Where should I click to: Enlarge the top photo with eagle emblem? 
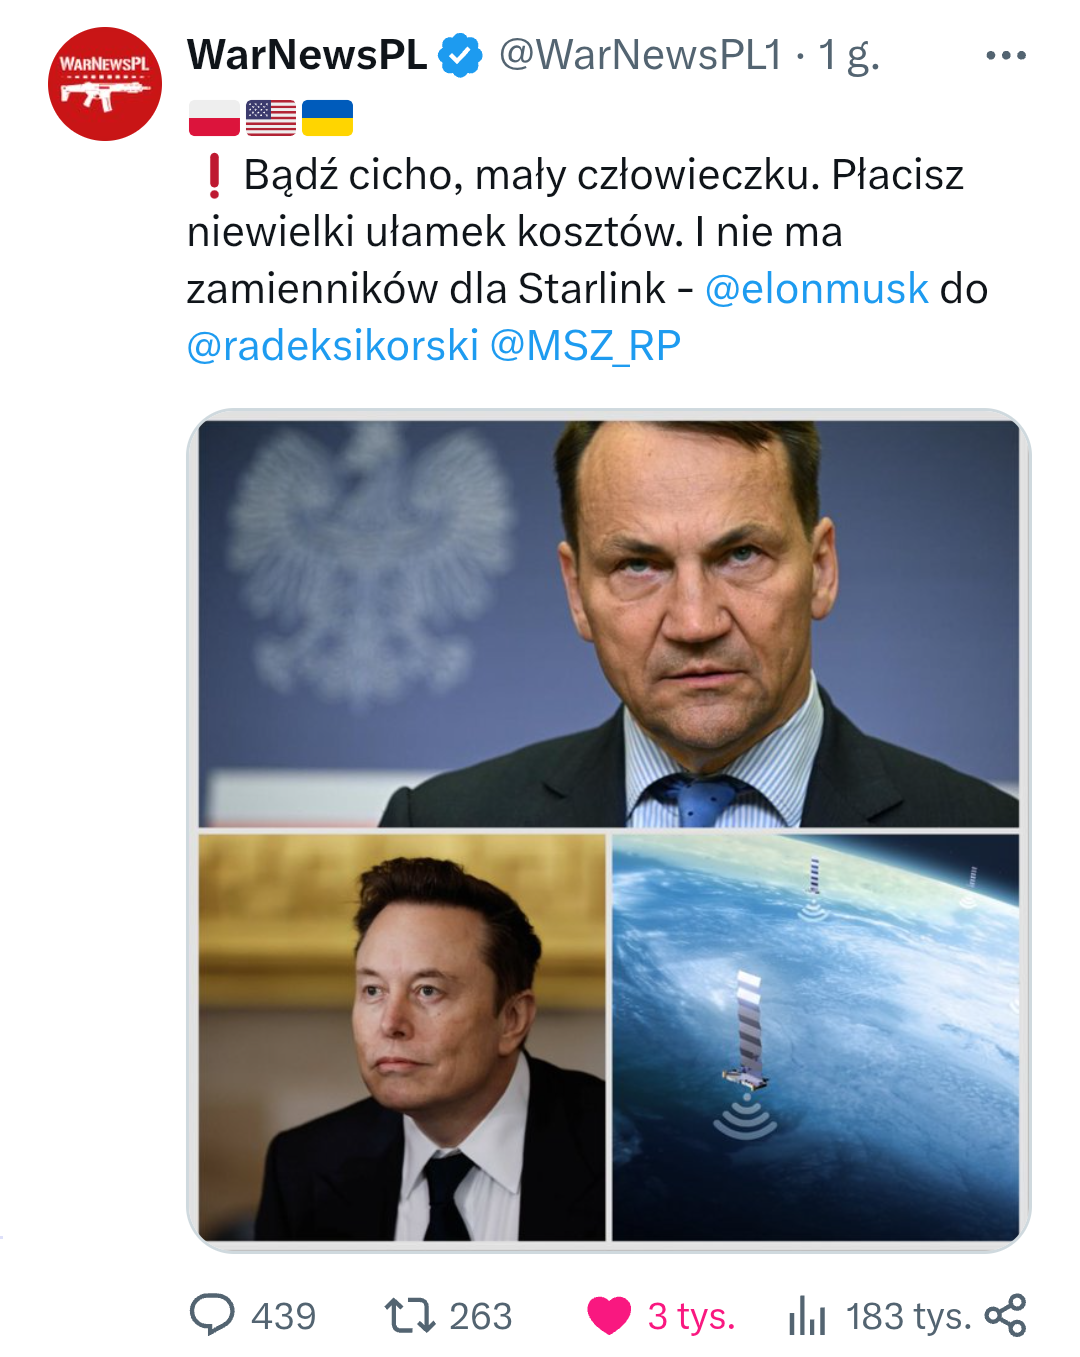608,623
